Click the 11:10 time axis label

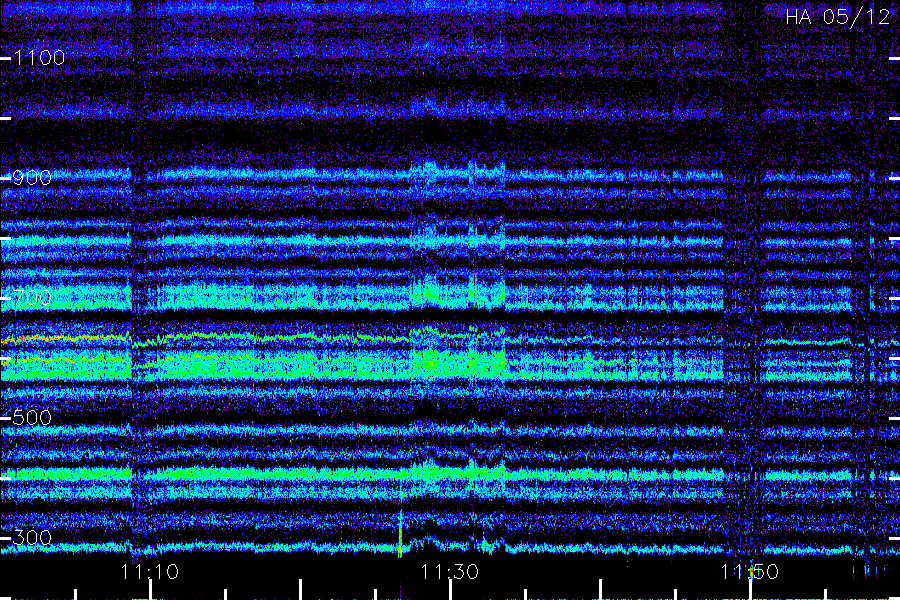pyautogui.click(x=150, y=571)
